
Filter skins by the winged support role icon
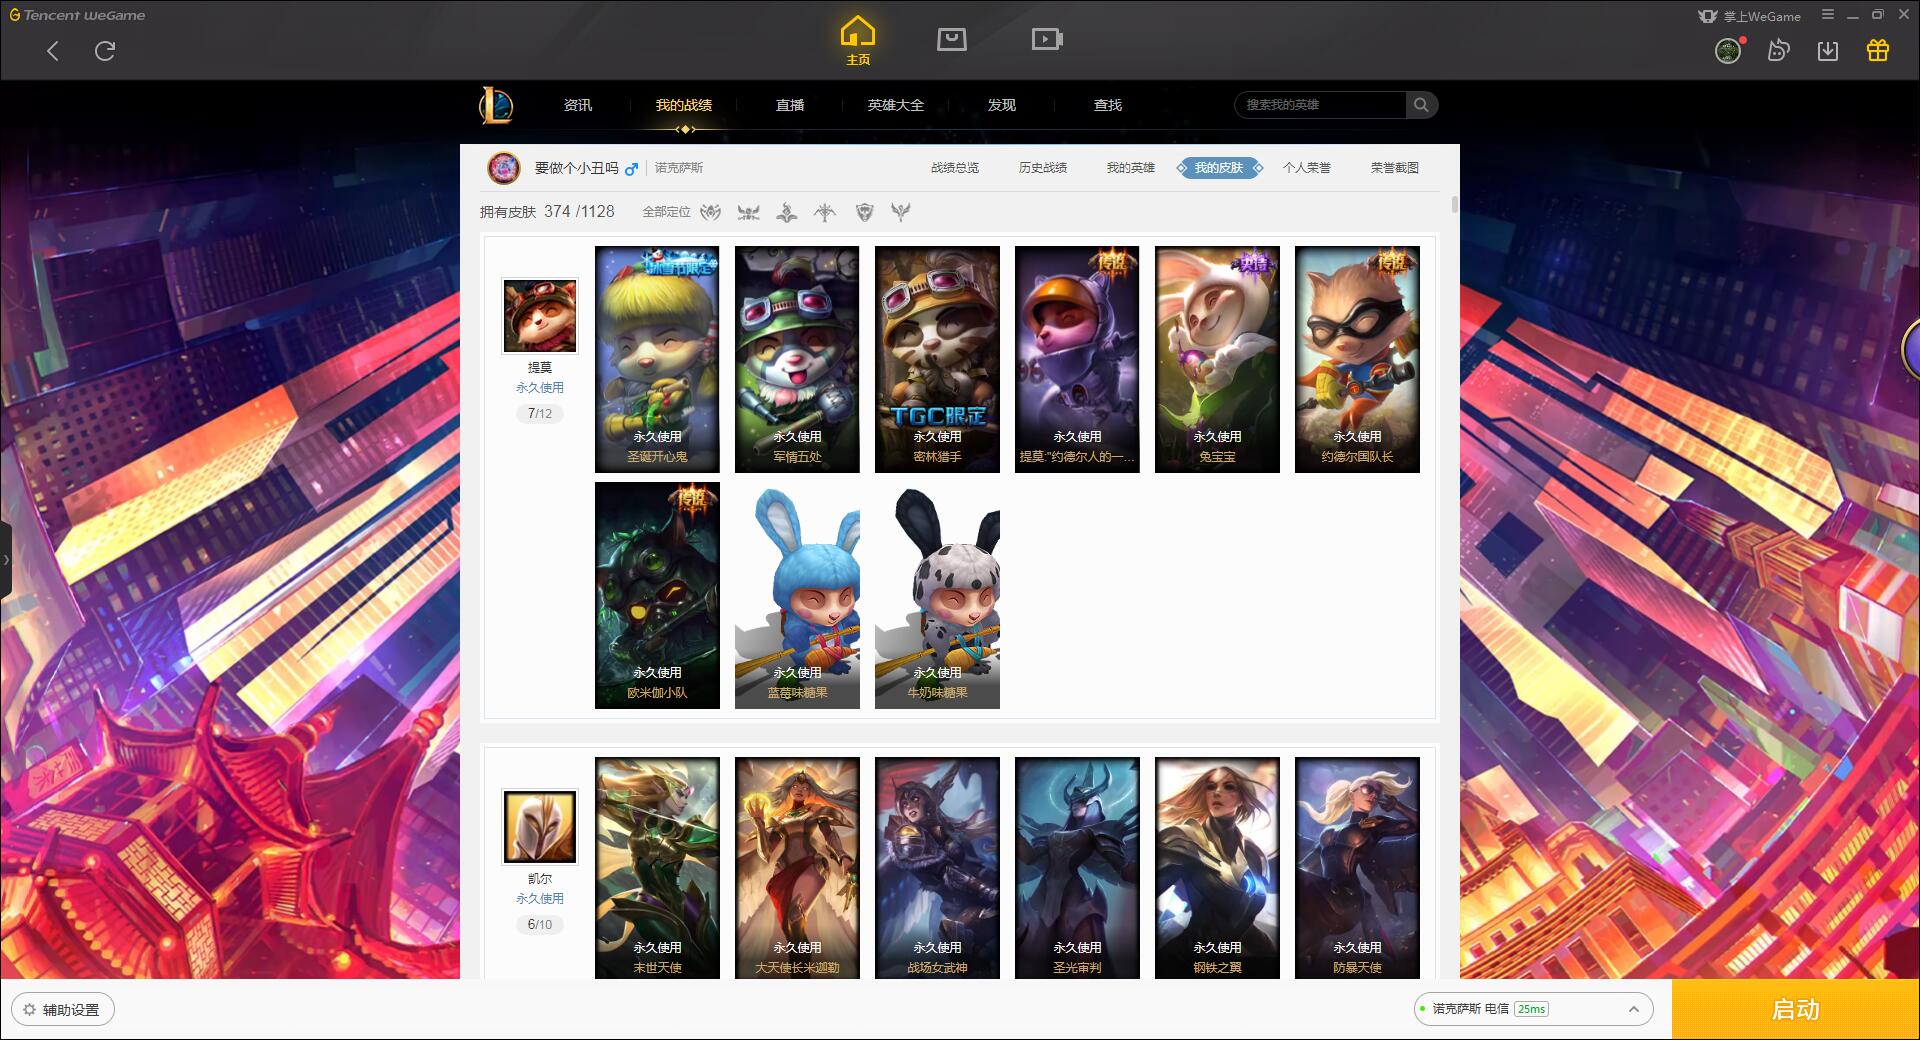[x=901, y=212]
